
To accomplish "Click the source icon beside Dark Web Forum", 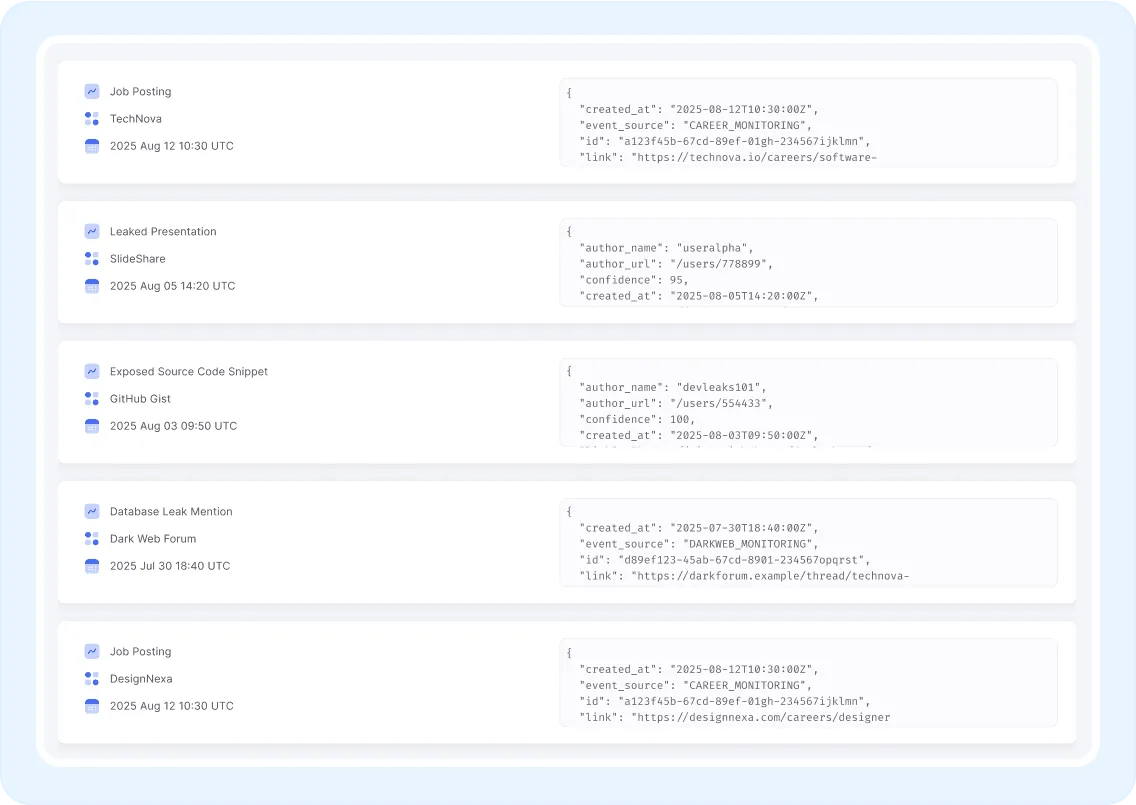I will tap(92, 539).
